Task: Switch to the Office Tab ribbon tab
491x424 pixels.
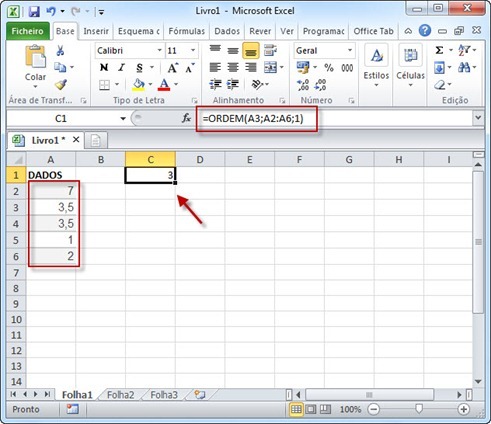Action: point(373,31)
